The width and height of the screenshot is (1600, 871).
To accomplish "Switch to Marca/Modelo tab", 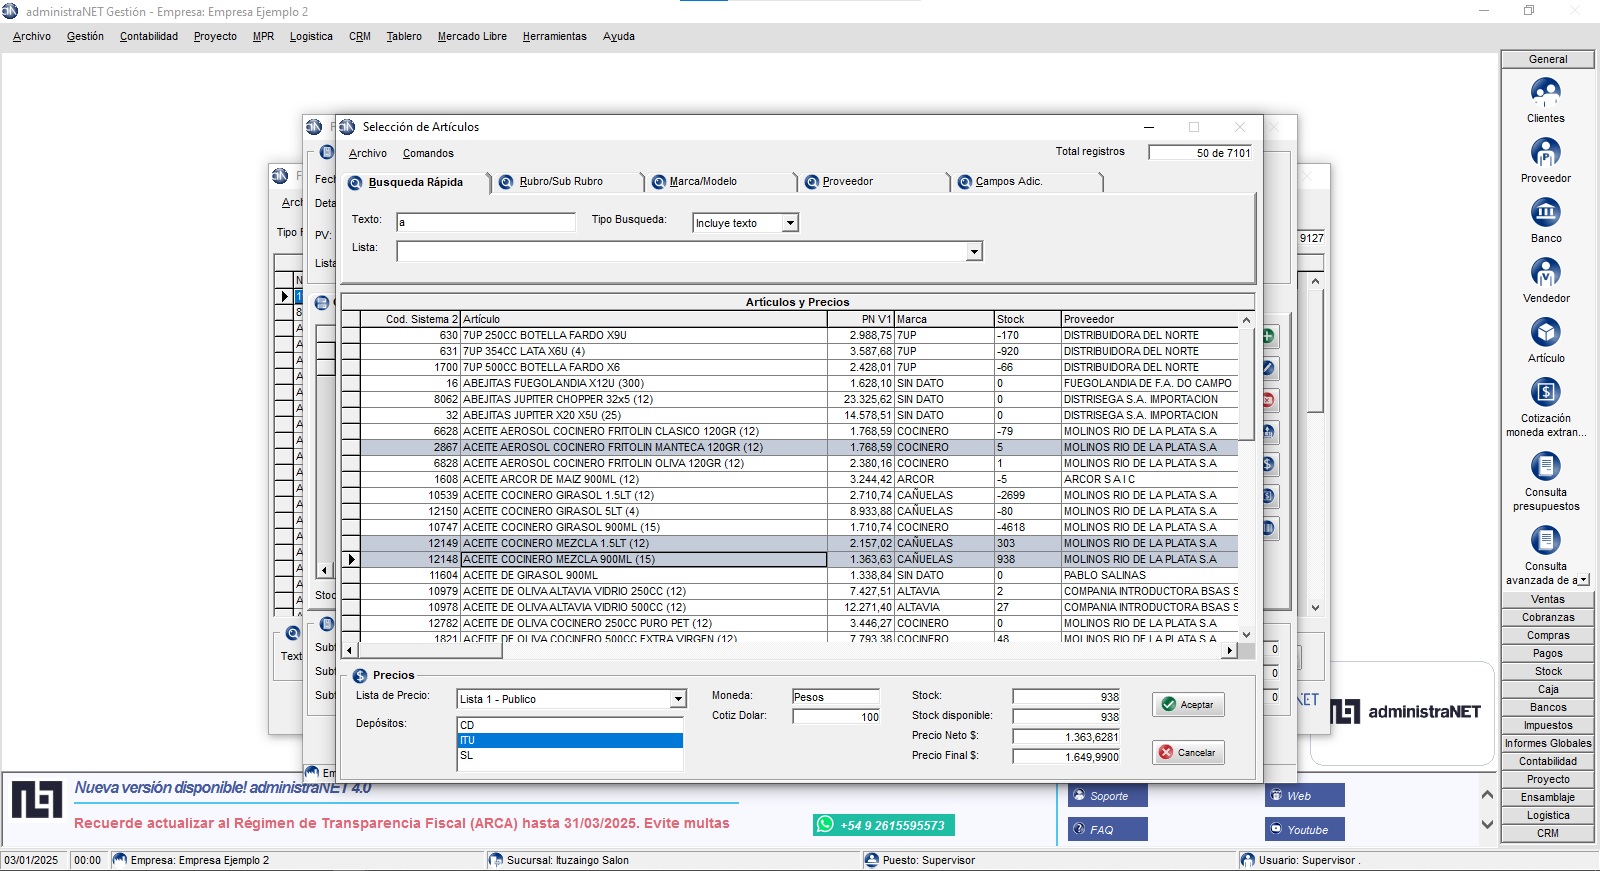I will (x=721, y=182).
